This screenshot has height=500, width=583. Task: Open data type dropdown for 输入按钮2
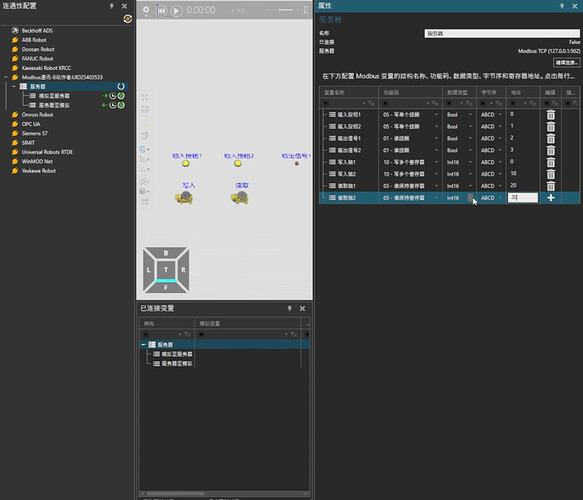(470, 126)
